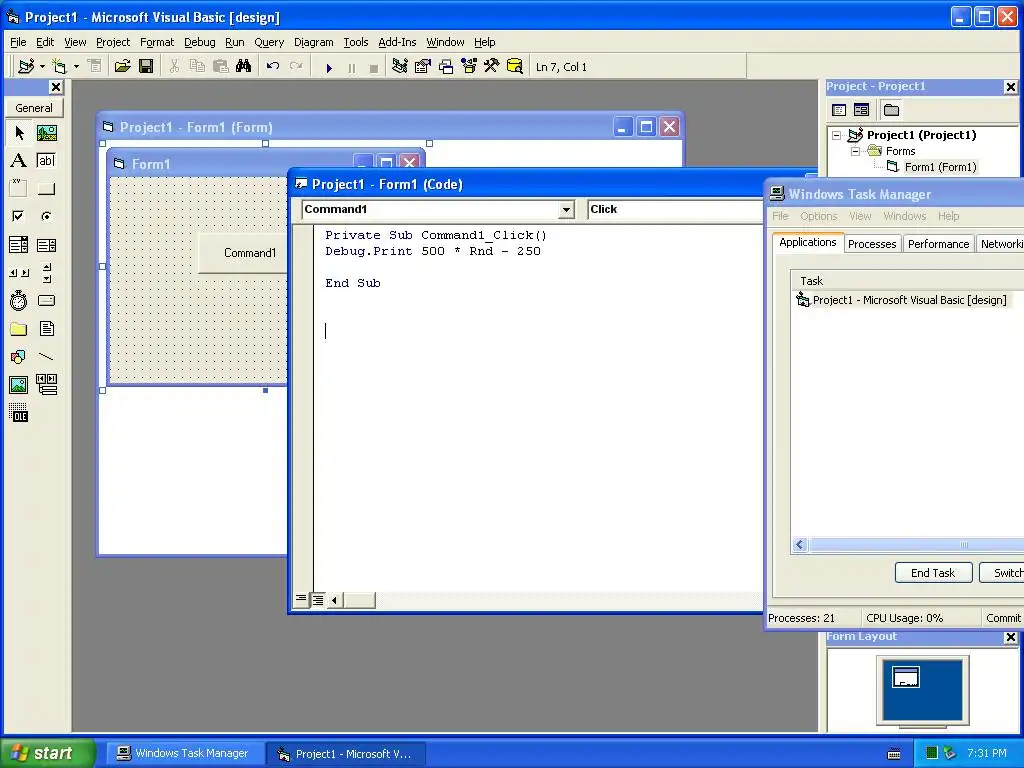1024x768 pixels.
Task: Save the project with the floppy disk icon
Action: 146,67
